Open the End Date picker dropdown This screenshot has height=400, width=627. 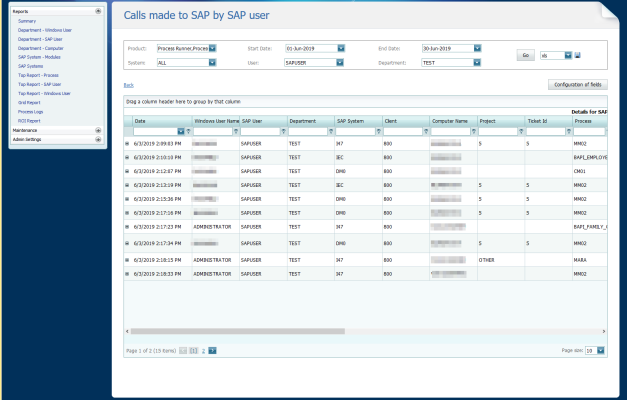(x=477, y=48)
